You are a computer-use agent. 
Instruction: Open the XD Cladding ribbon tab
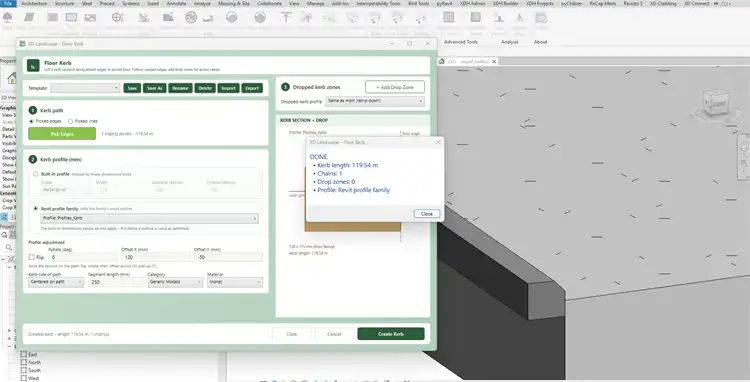pyautogui.click(x=663, y=3)
